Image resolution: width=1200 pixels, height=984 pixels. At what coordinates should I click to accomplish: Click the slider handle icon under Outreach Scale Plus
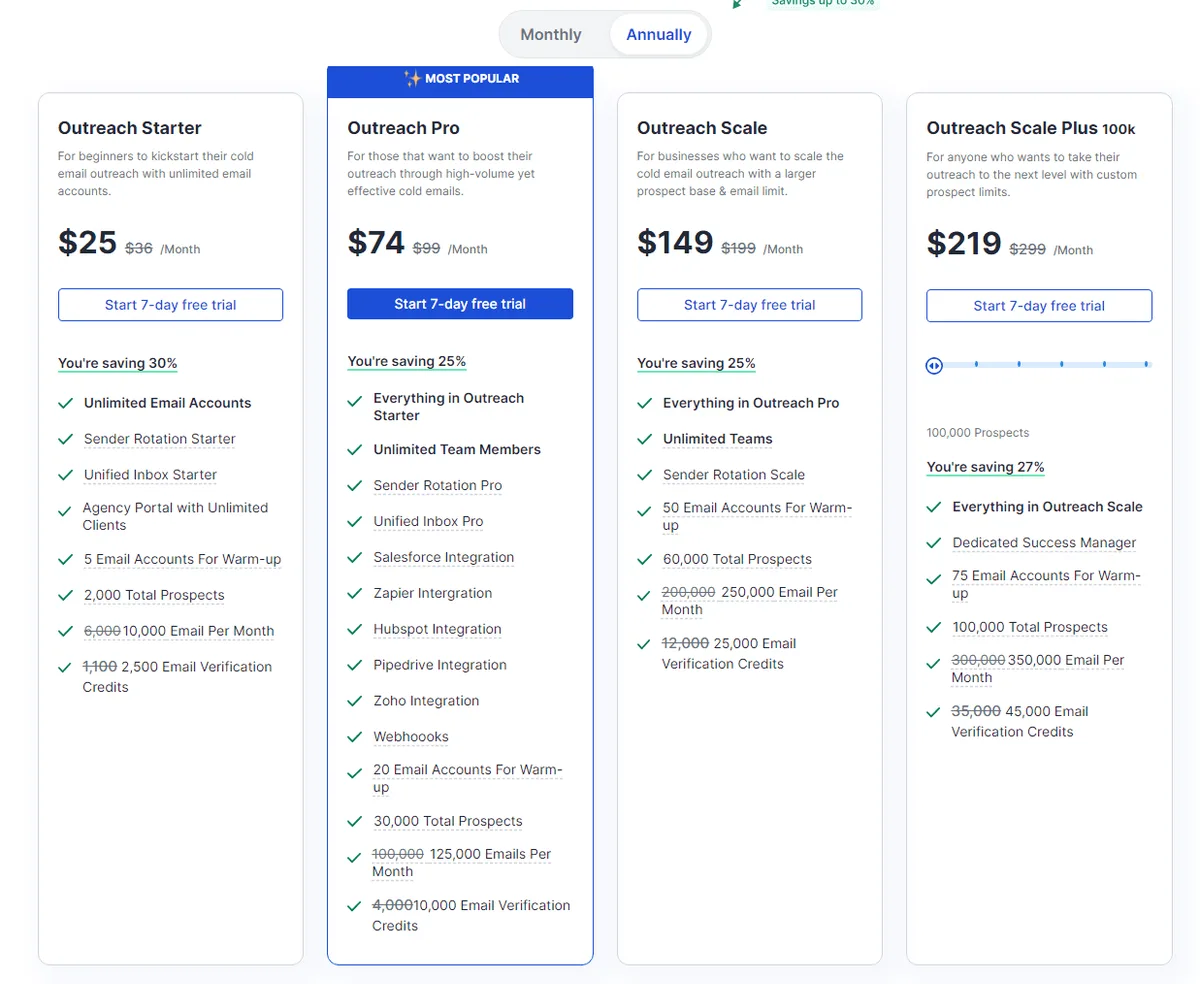[x=933, y=365]
